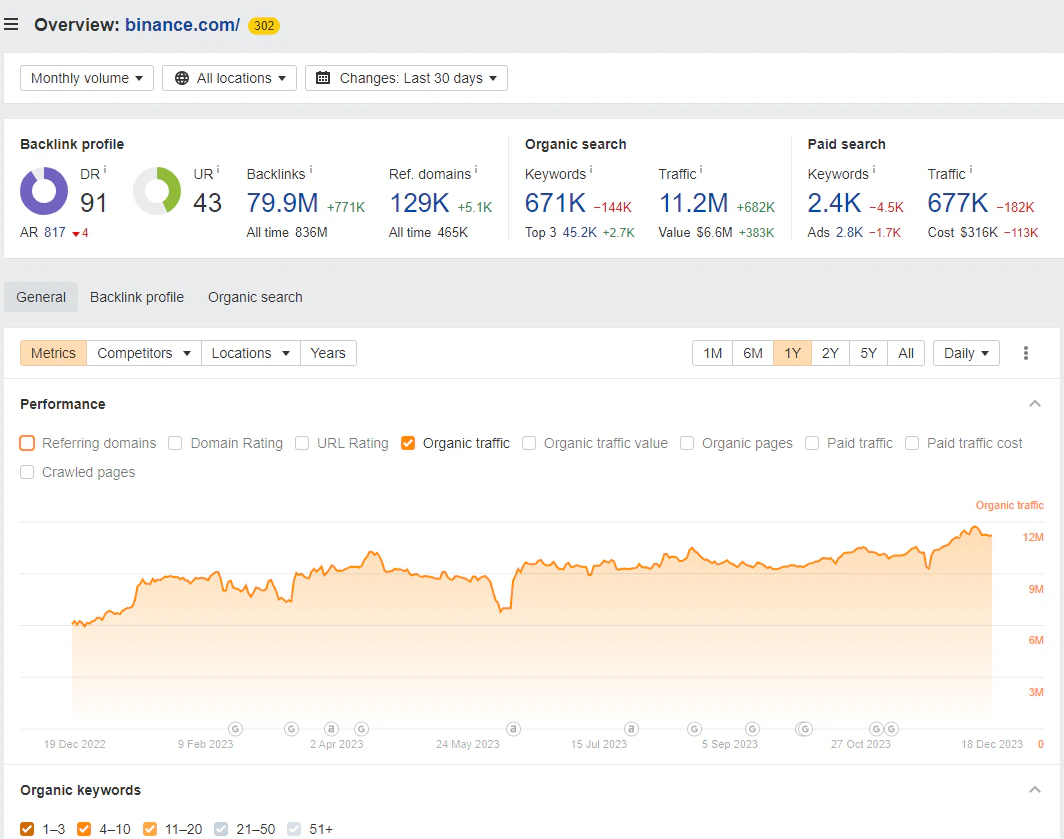Click the info icon next to DR

(104, 169)
